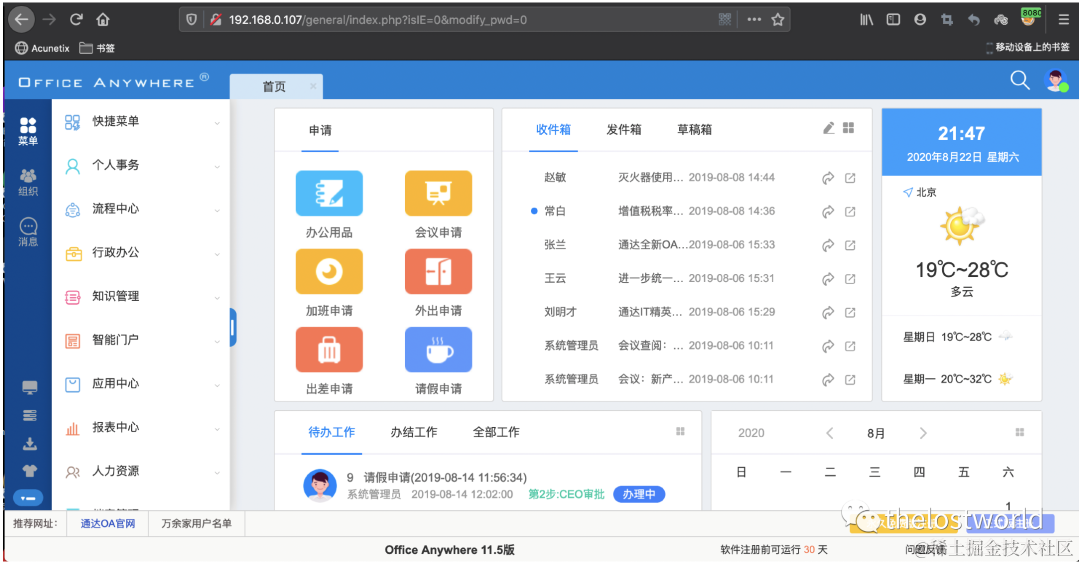The height and width of the screenshot is (565, 1080).
Task: Click the t-shirt theme icon in left rail
Action: click(30, 471)
